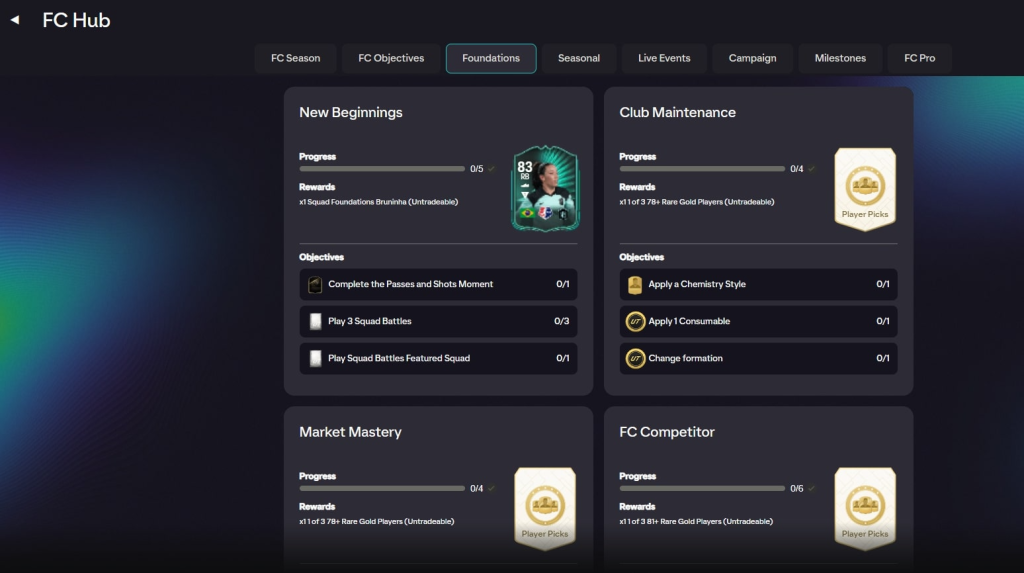The width and height of the screenshot is (1024, 573).
Task: Click the UT icon beside Change formation
Action: click(x=634, y=358)
